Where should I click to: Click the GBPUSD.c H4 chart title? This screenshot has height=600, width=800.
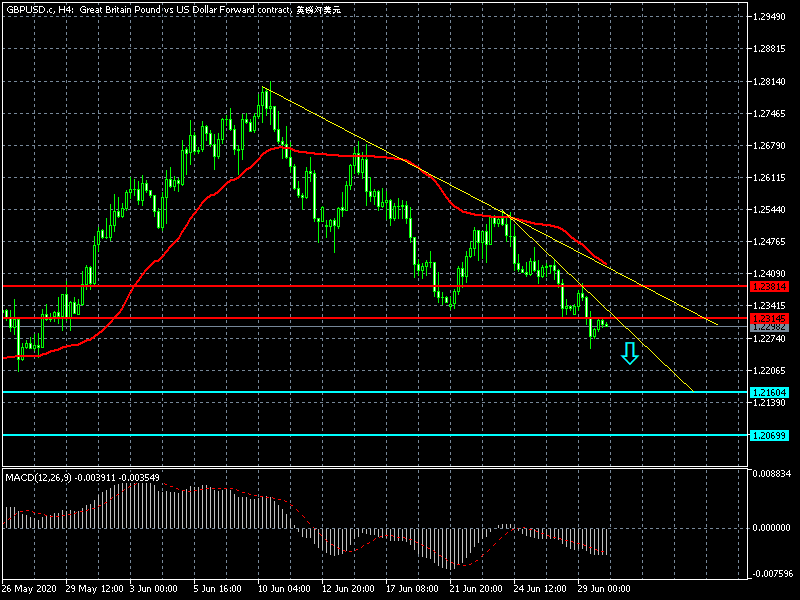tap(170, 9)
